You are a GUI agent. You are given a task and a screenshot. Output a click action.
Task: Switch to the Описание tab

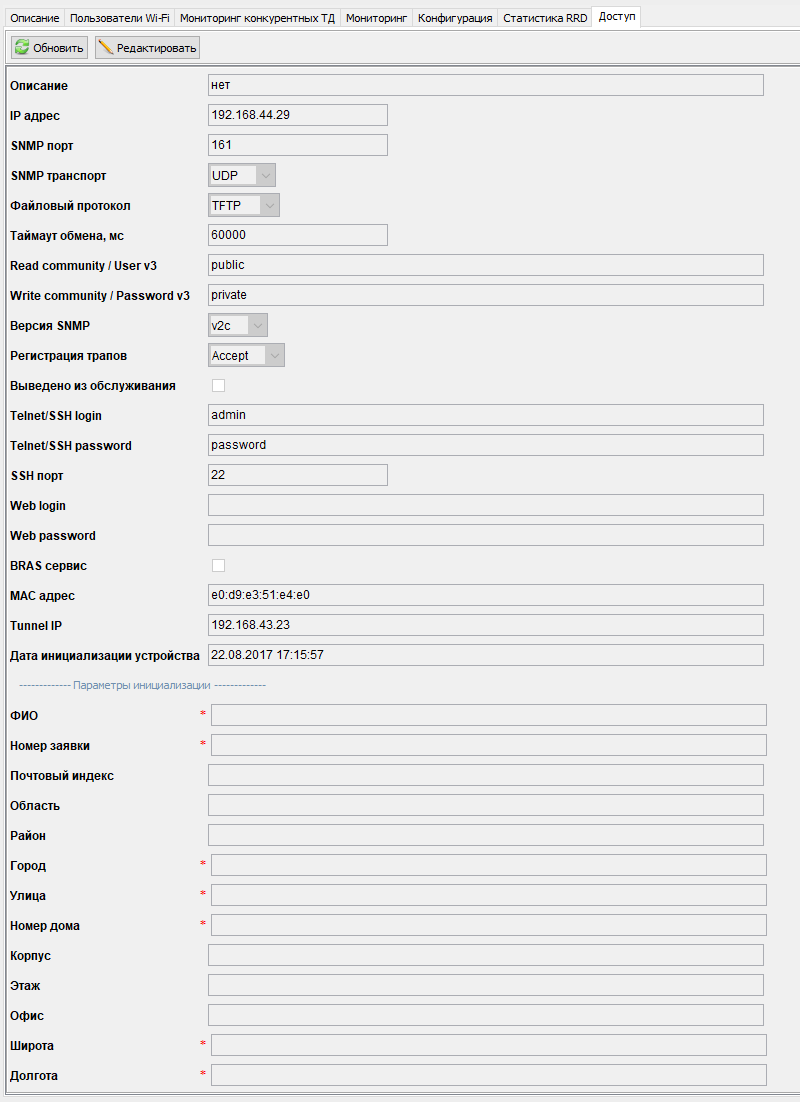(x=35, y=18)
